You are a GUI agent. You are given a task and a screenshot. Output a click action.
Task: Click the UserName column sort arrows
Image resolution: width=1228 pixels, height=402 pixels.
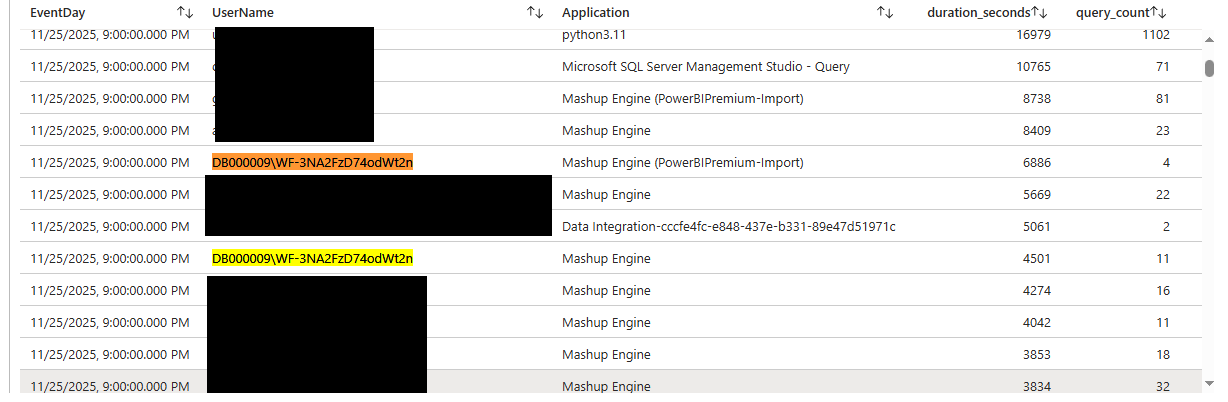tap(535, 13)
